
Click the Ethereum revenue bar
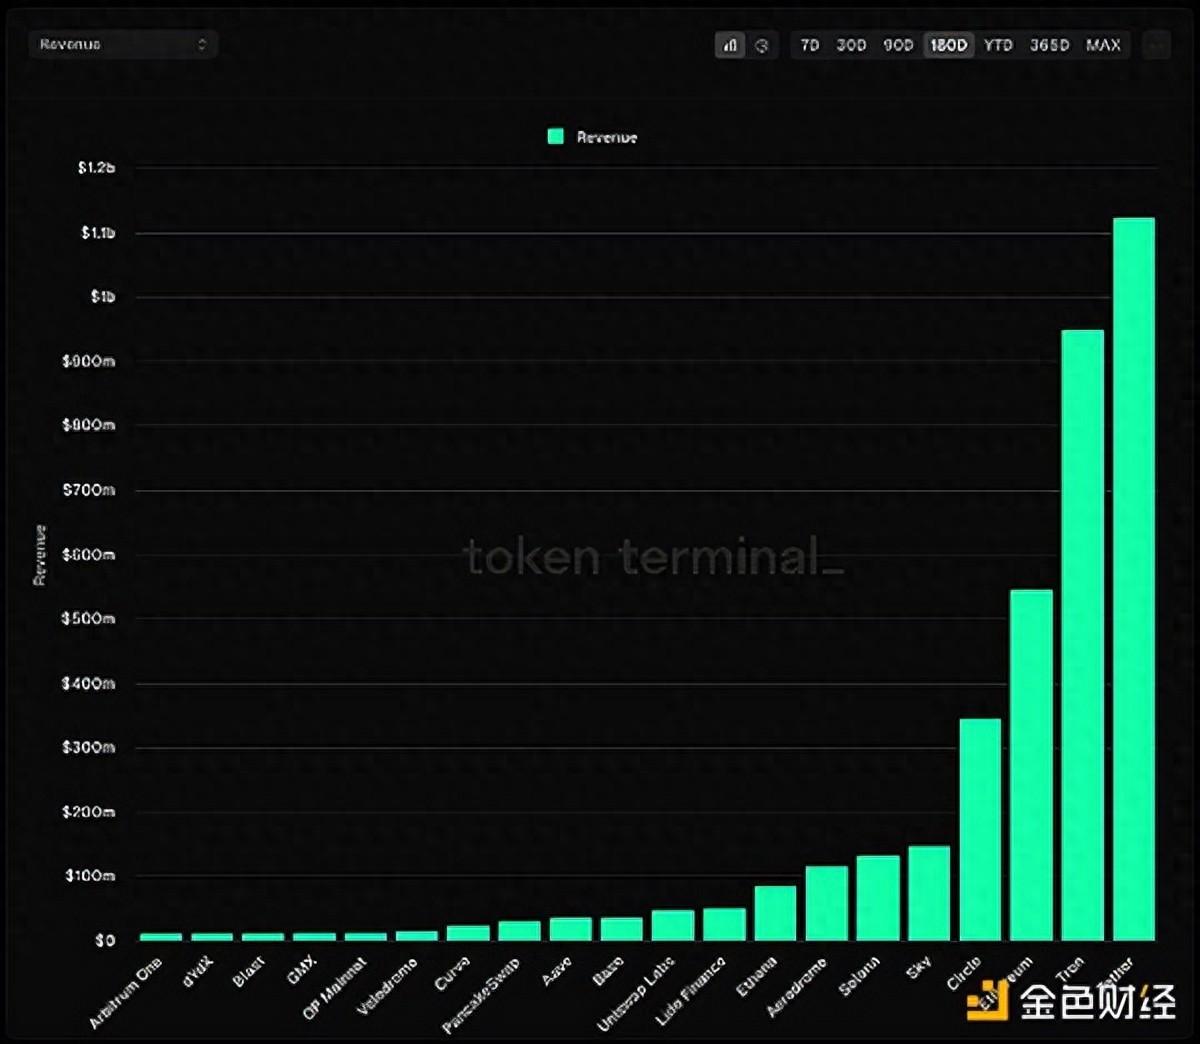pyautogui.click(x=1031, y=765)
